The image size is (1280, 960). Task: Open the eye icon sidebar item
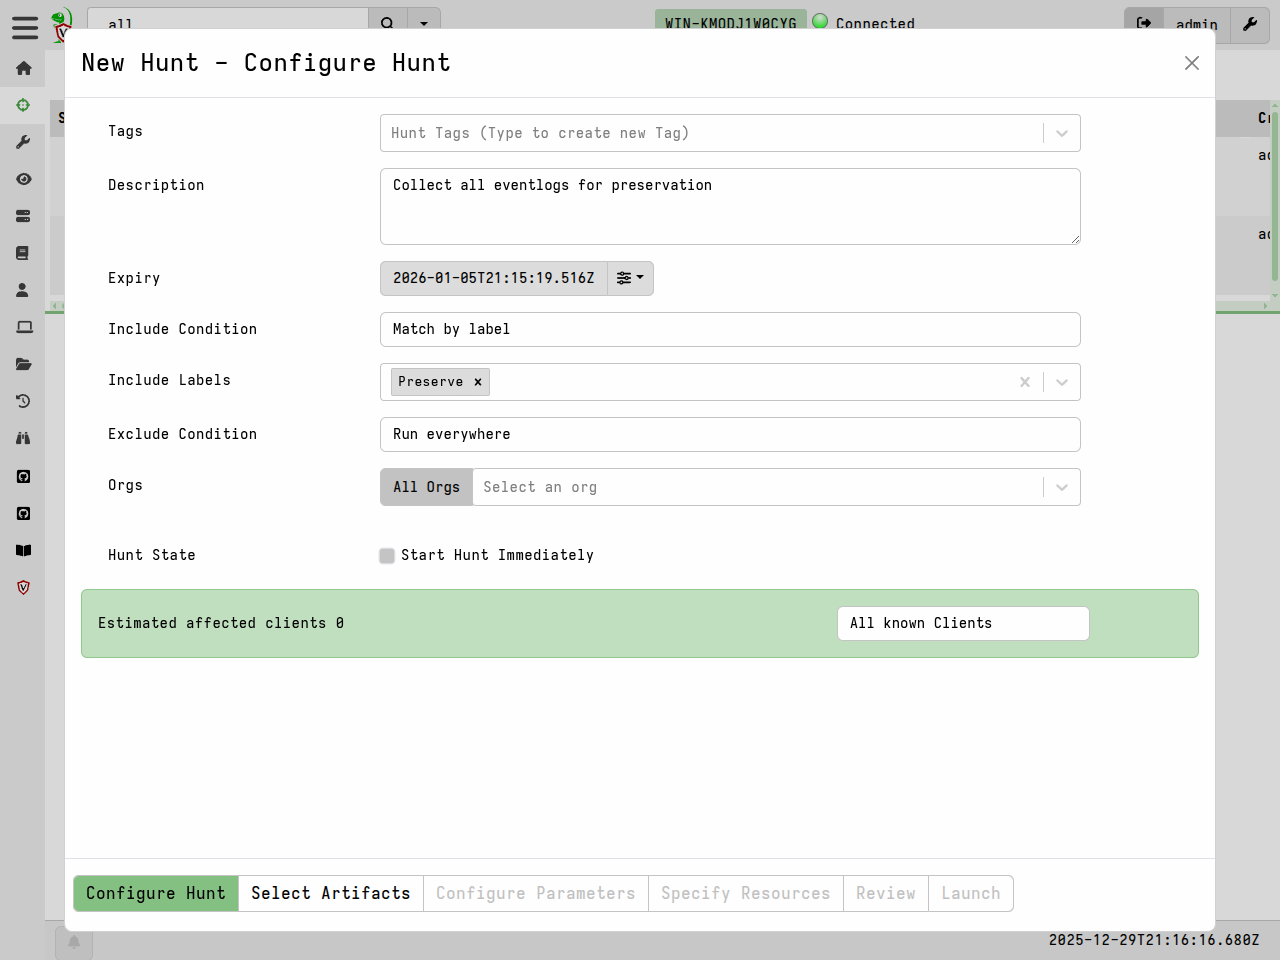[x=23, y=179]
